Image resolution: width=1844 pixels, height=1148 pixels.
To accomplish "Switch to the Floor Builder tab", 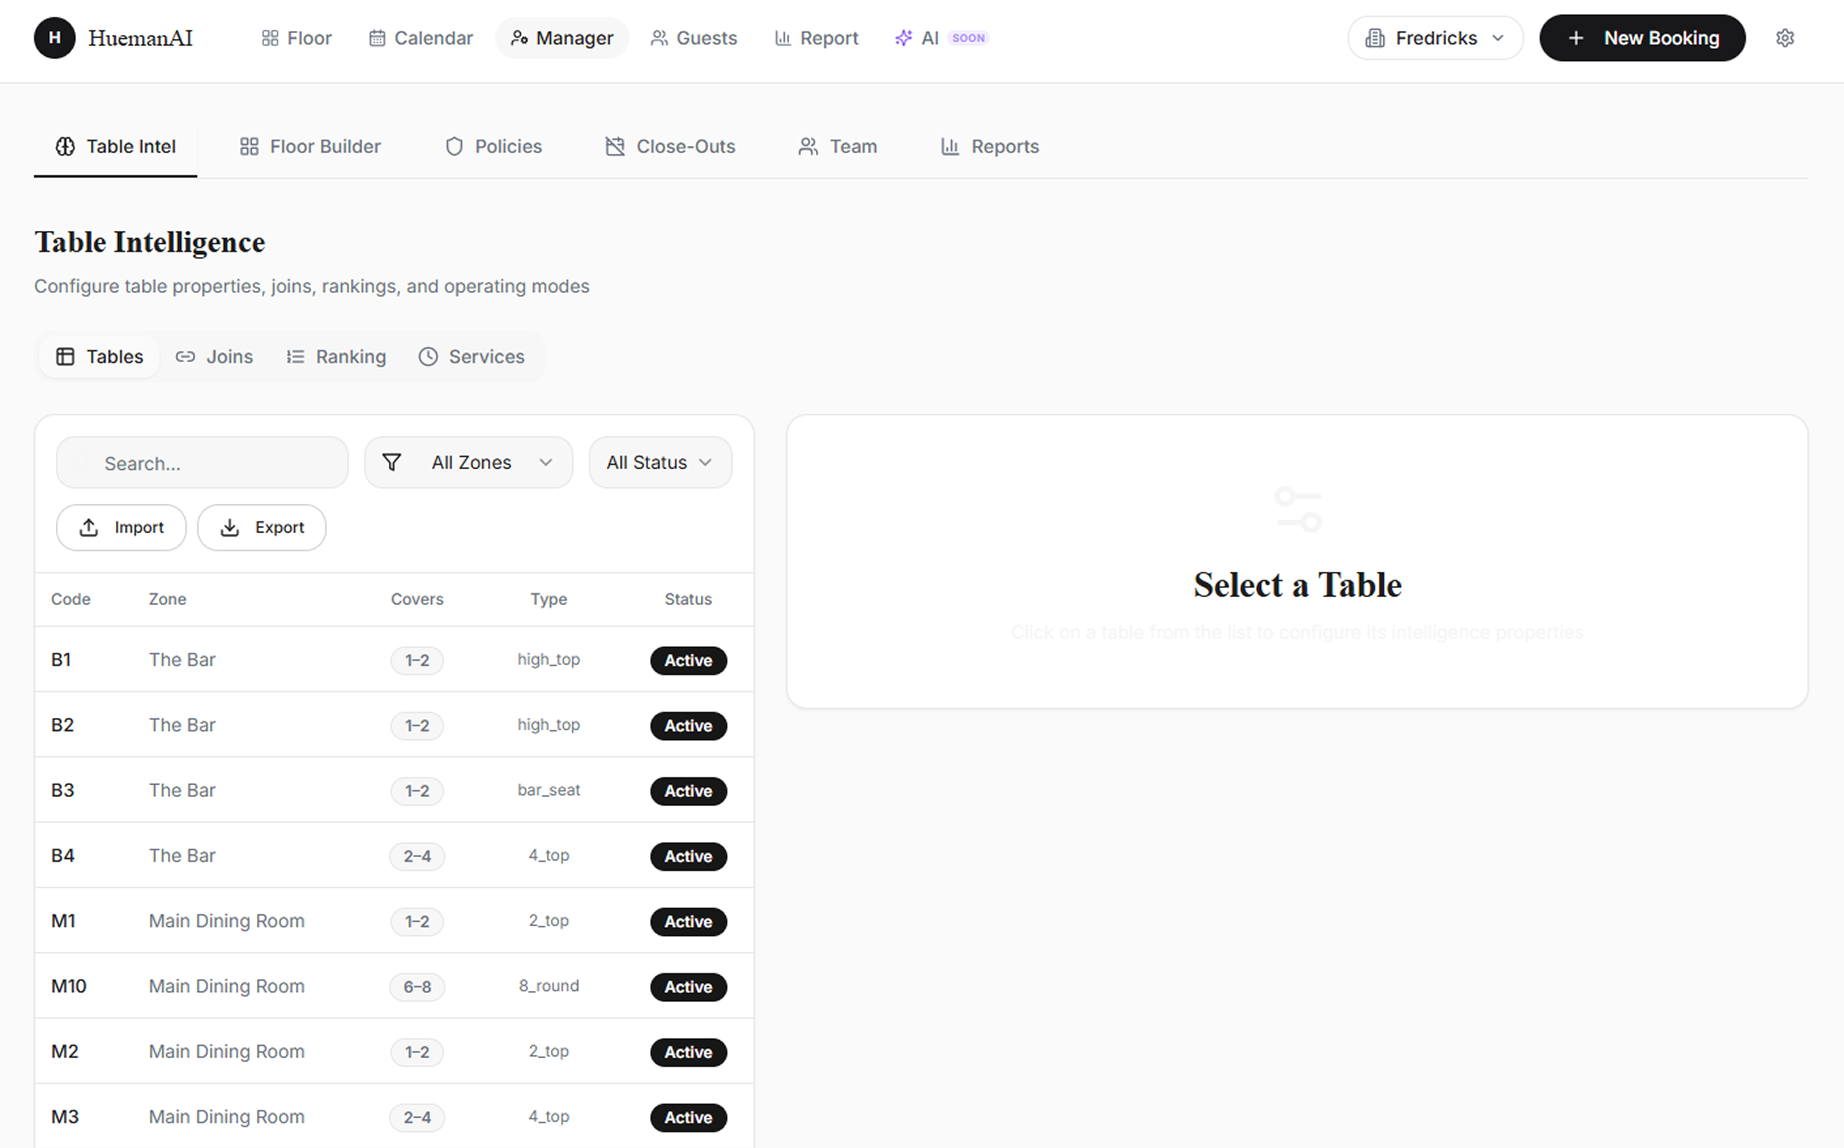I will pos(310,146).
